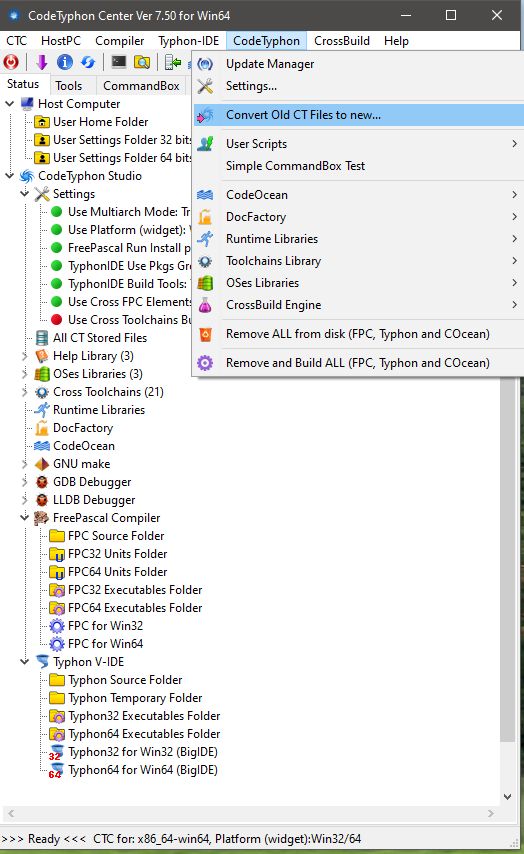Click the blue info toolbar icon

coord(65,62)
